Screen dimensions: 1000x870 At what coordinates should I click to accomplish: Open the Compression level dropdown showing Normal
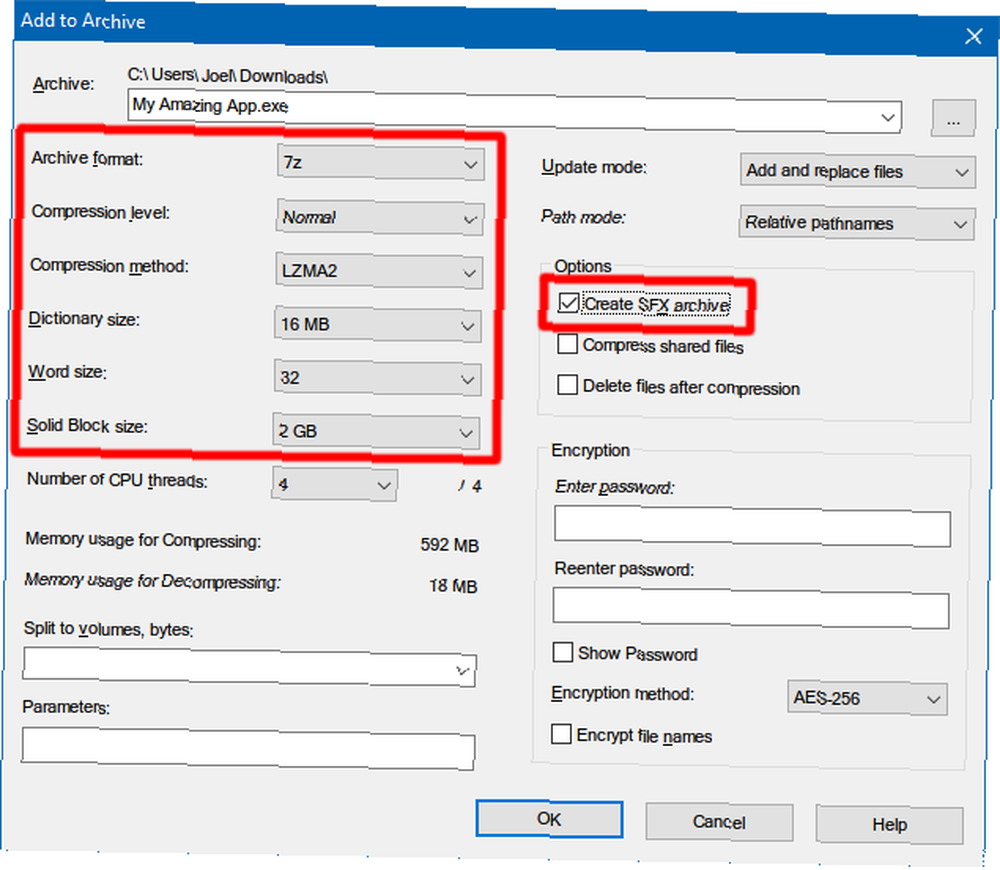coord(380,218)
